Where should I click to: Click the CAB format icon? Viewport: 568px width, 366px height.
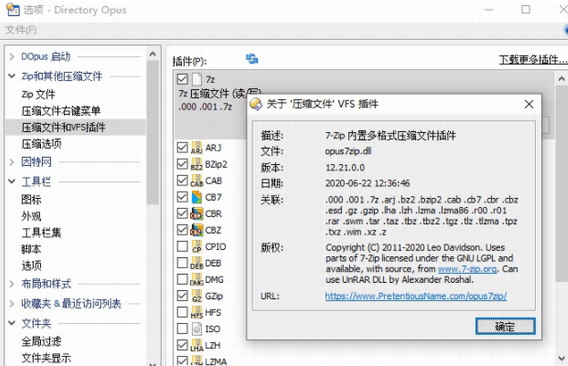(x=196, y=180)
